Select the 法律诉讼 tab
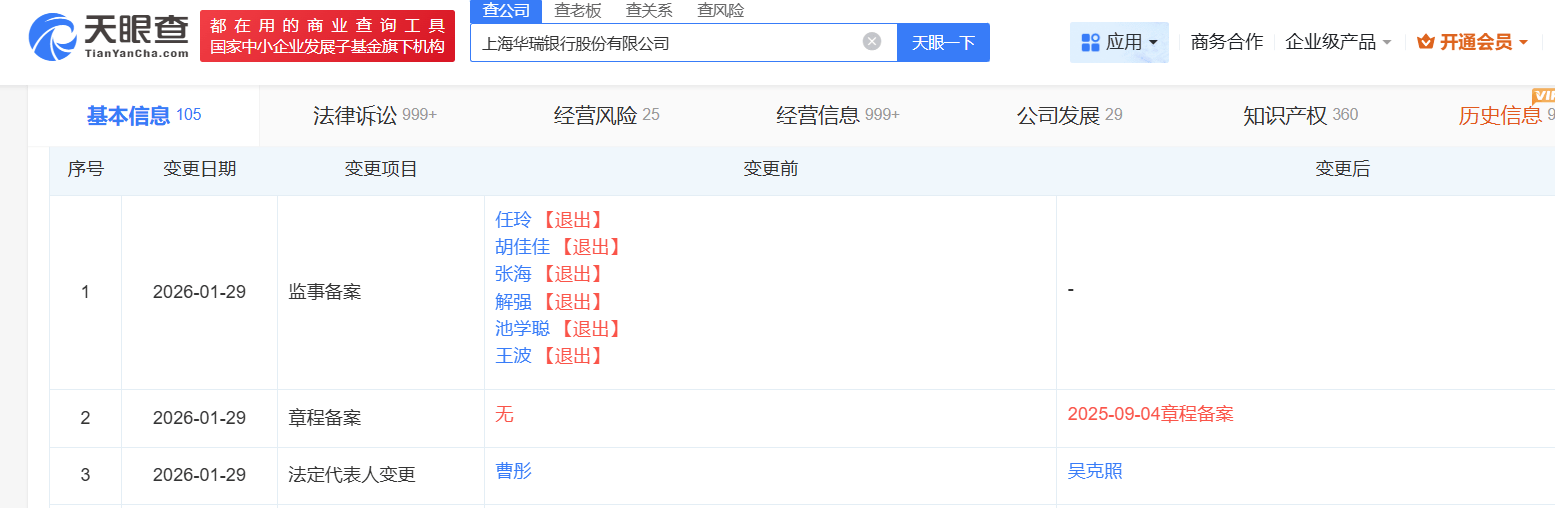The width and height of the screenshot is (1555, 508). [x=375, y=116]
